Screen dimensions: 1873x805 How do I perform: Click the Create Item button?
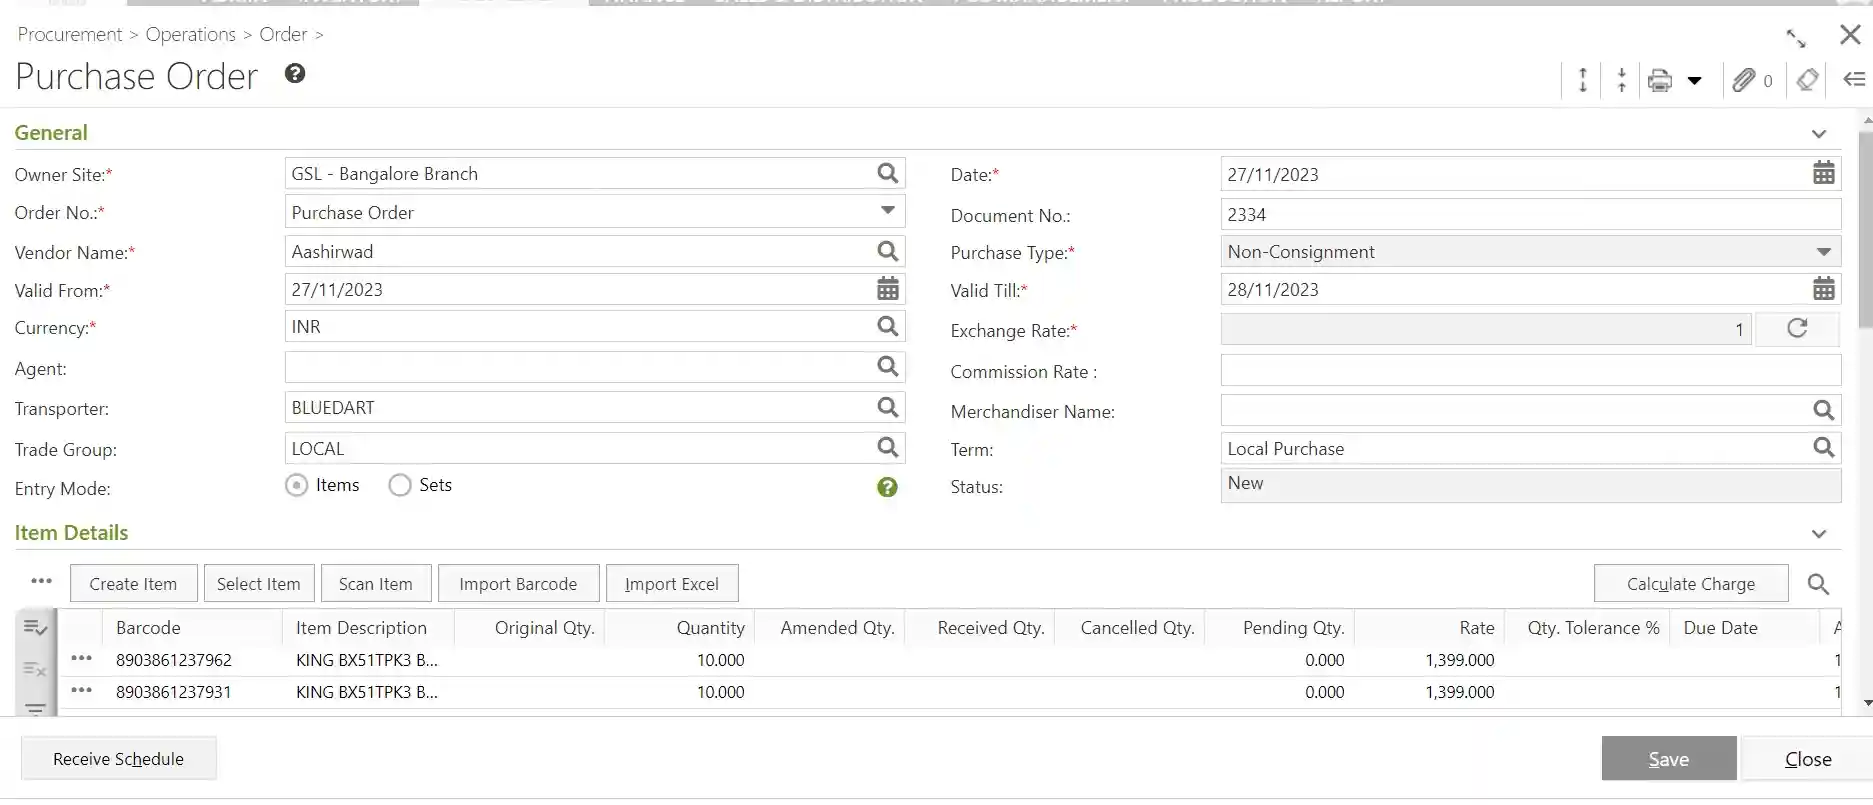(x=133, y=584)
